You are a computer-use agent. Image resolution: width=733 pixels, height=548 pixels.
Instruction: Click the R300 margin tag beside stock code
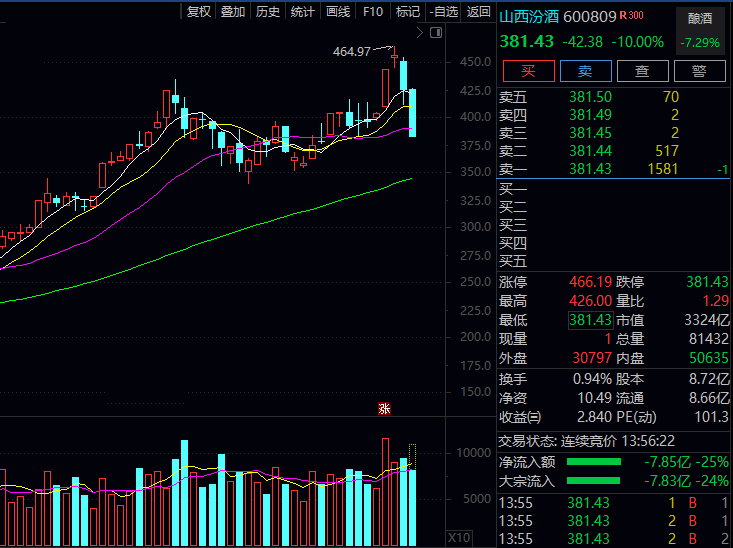tap(632, 16)
